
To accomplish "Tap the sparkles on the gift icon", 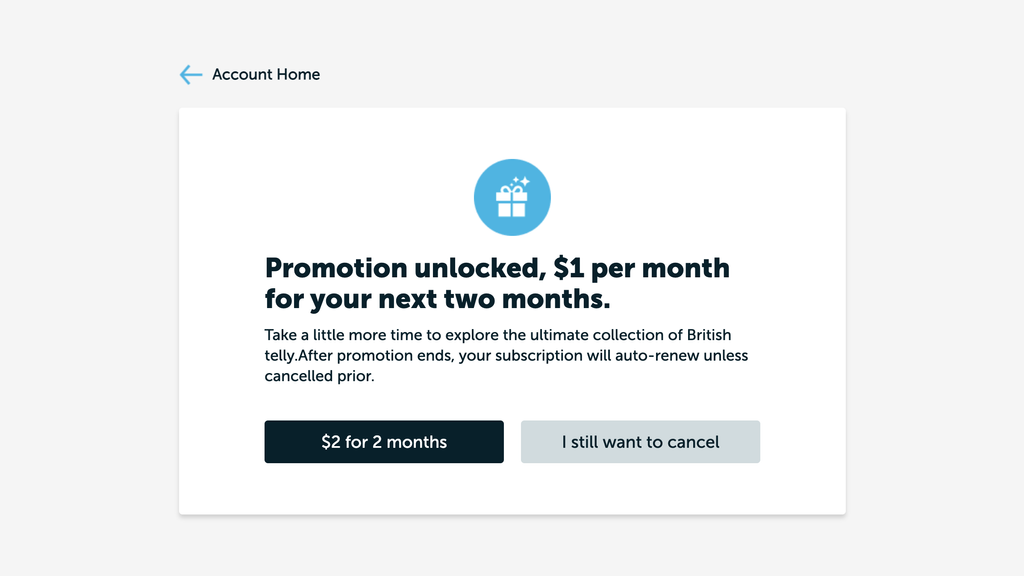I will point(523,182).
